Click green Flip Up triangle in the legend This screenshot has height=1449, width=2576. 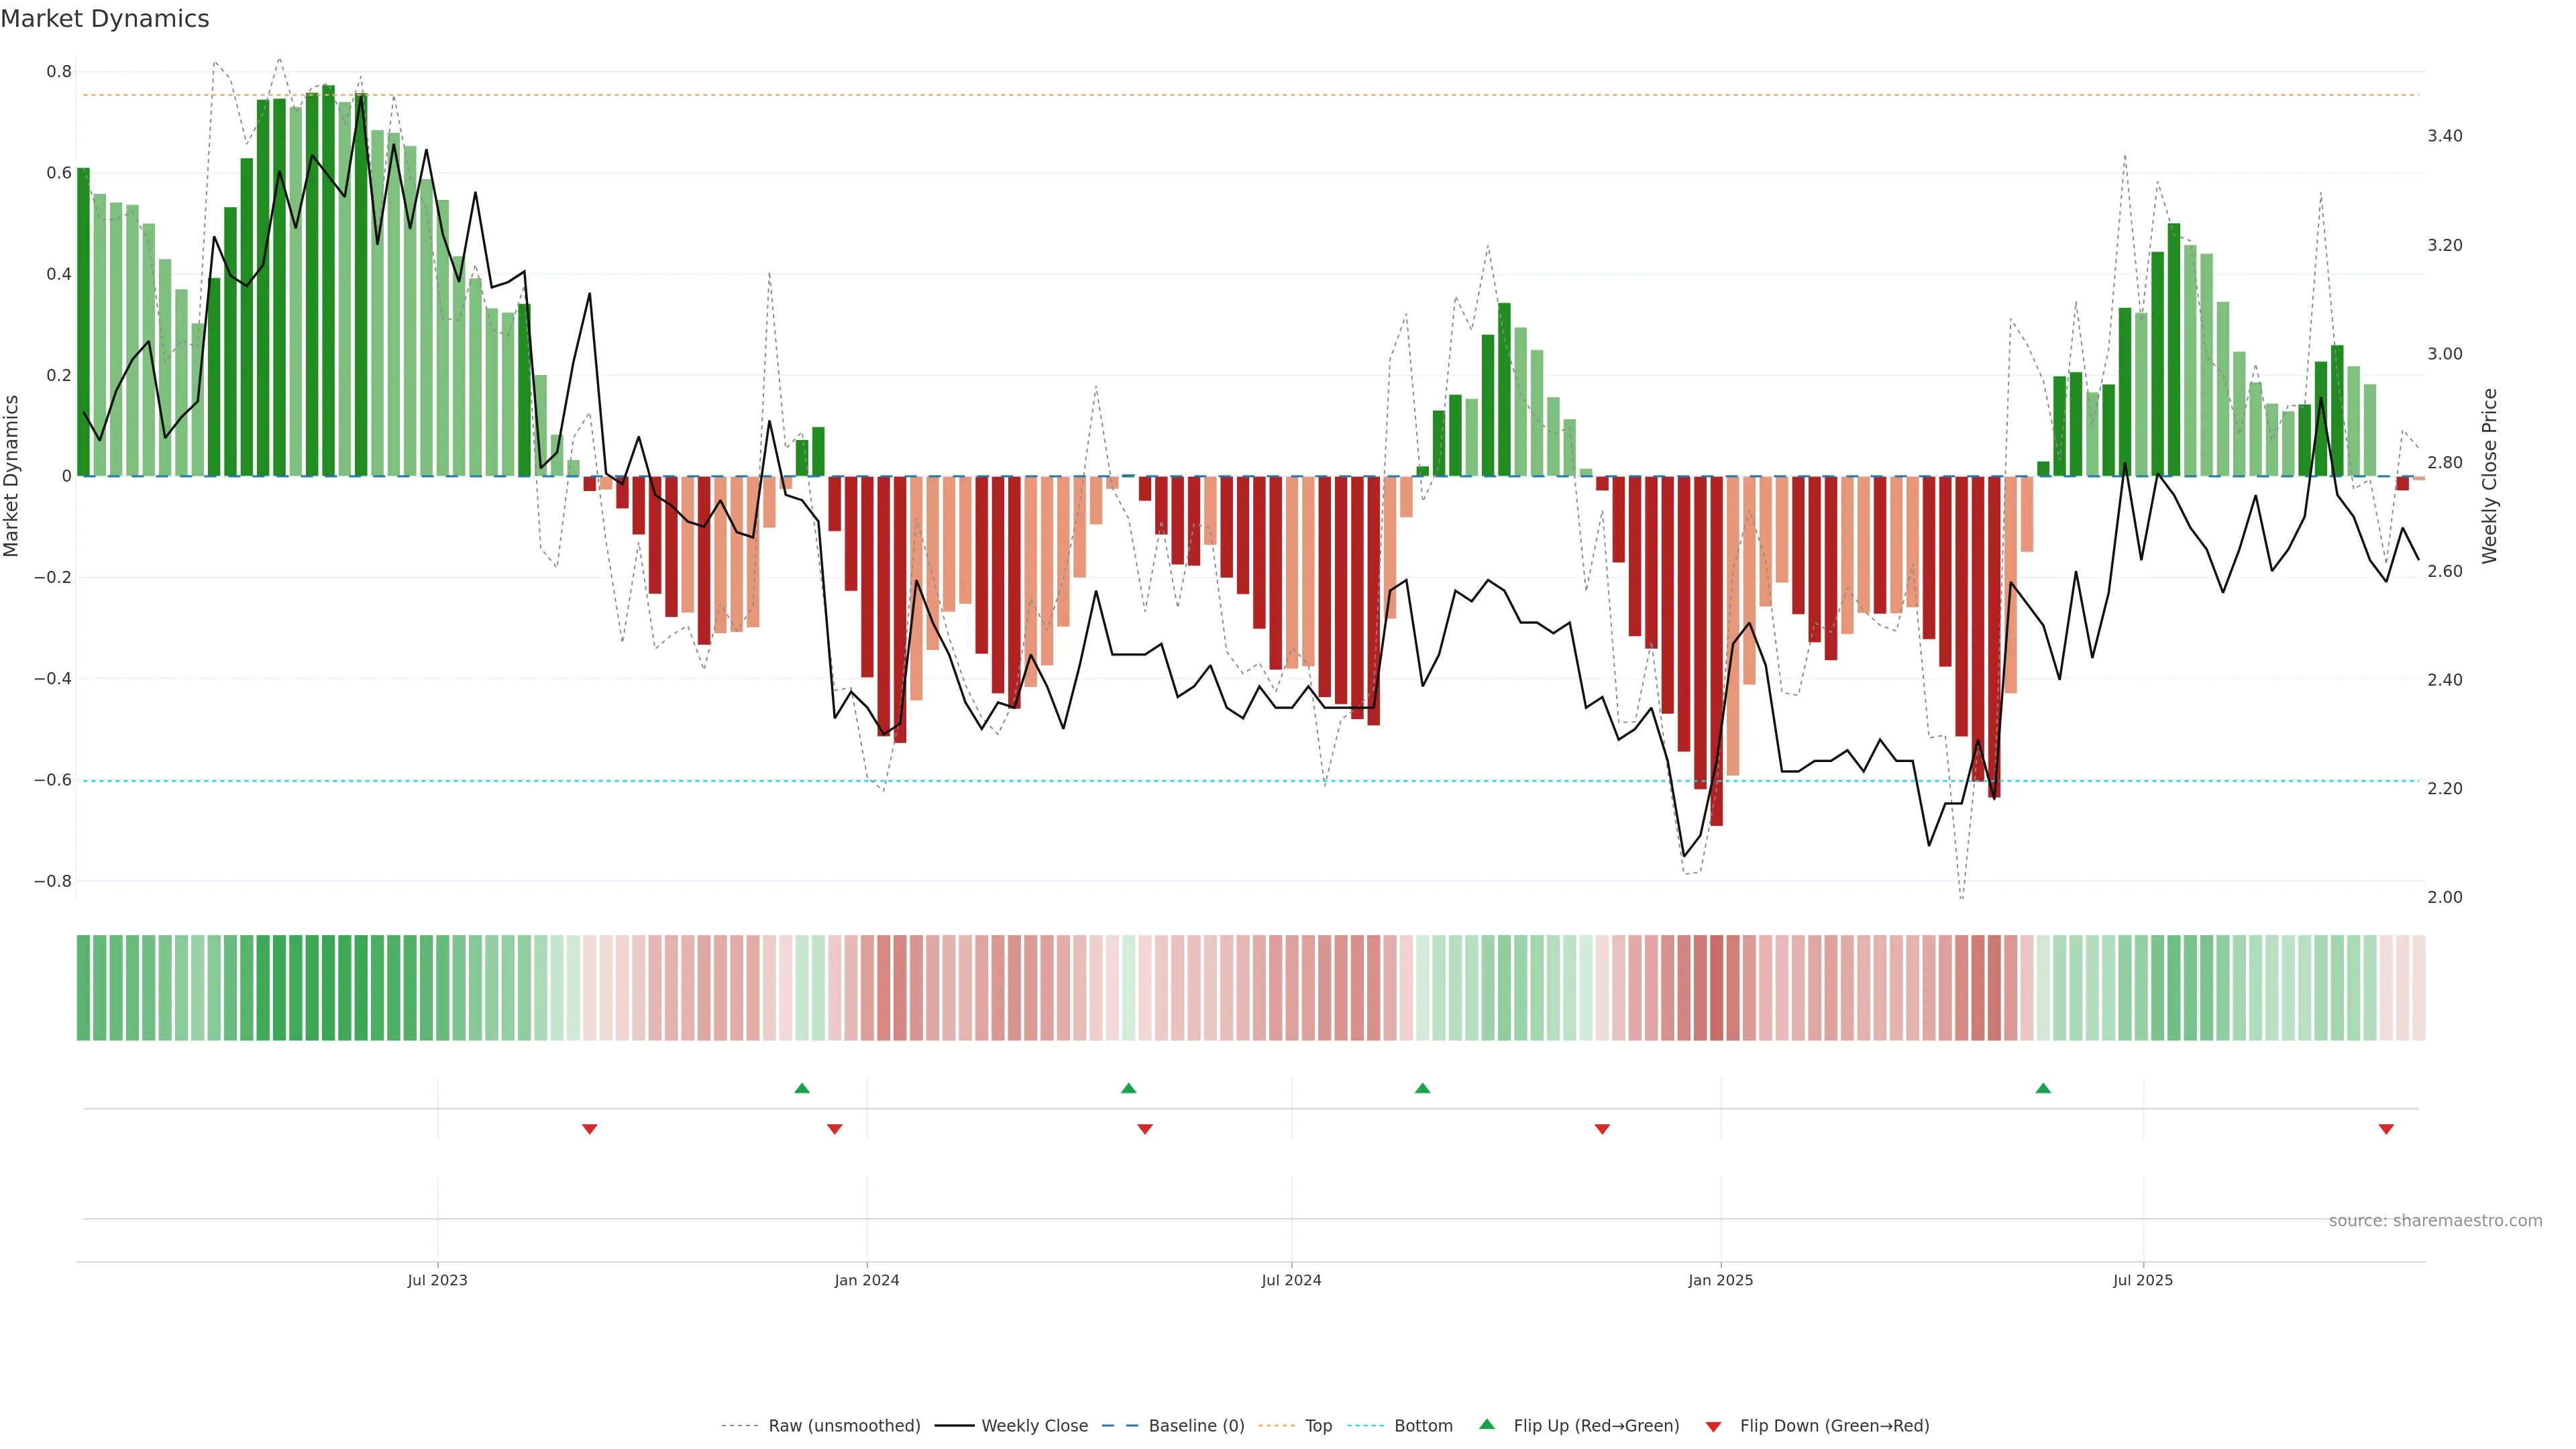pos(1487,1424)
